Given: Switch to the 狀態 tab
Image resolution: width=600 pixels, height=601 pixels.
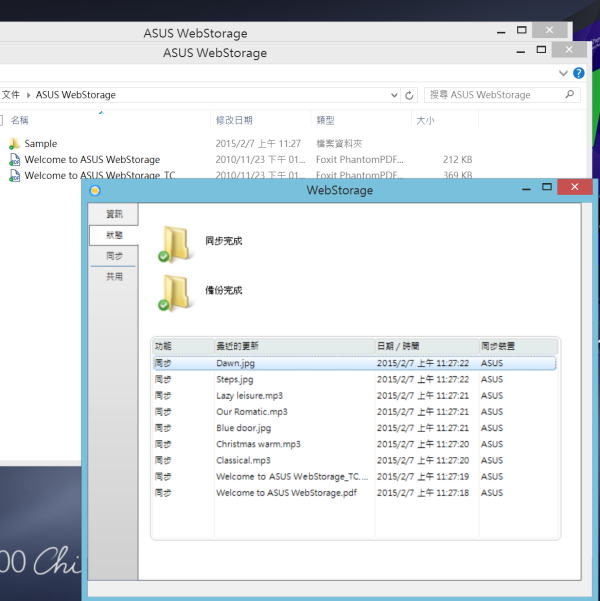Looking at the screenshot, I should pos(114,235).
